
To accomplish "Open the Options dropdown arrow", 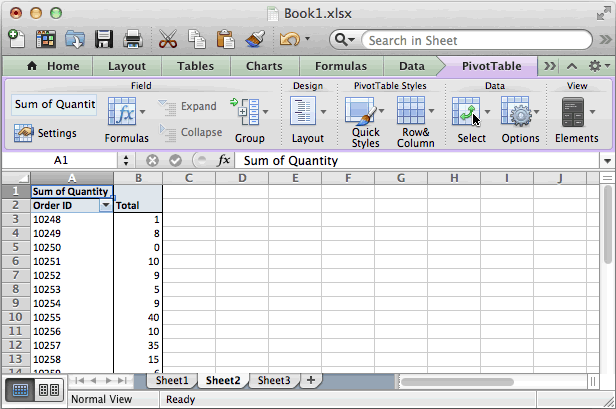I will pyautogui.click(x=536, y=112).
